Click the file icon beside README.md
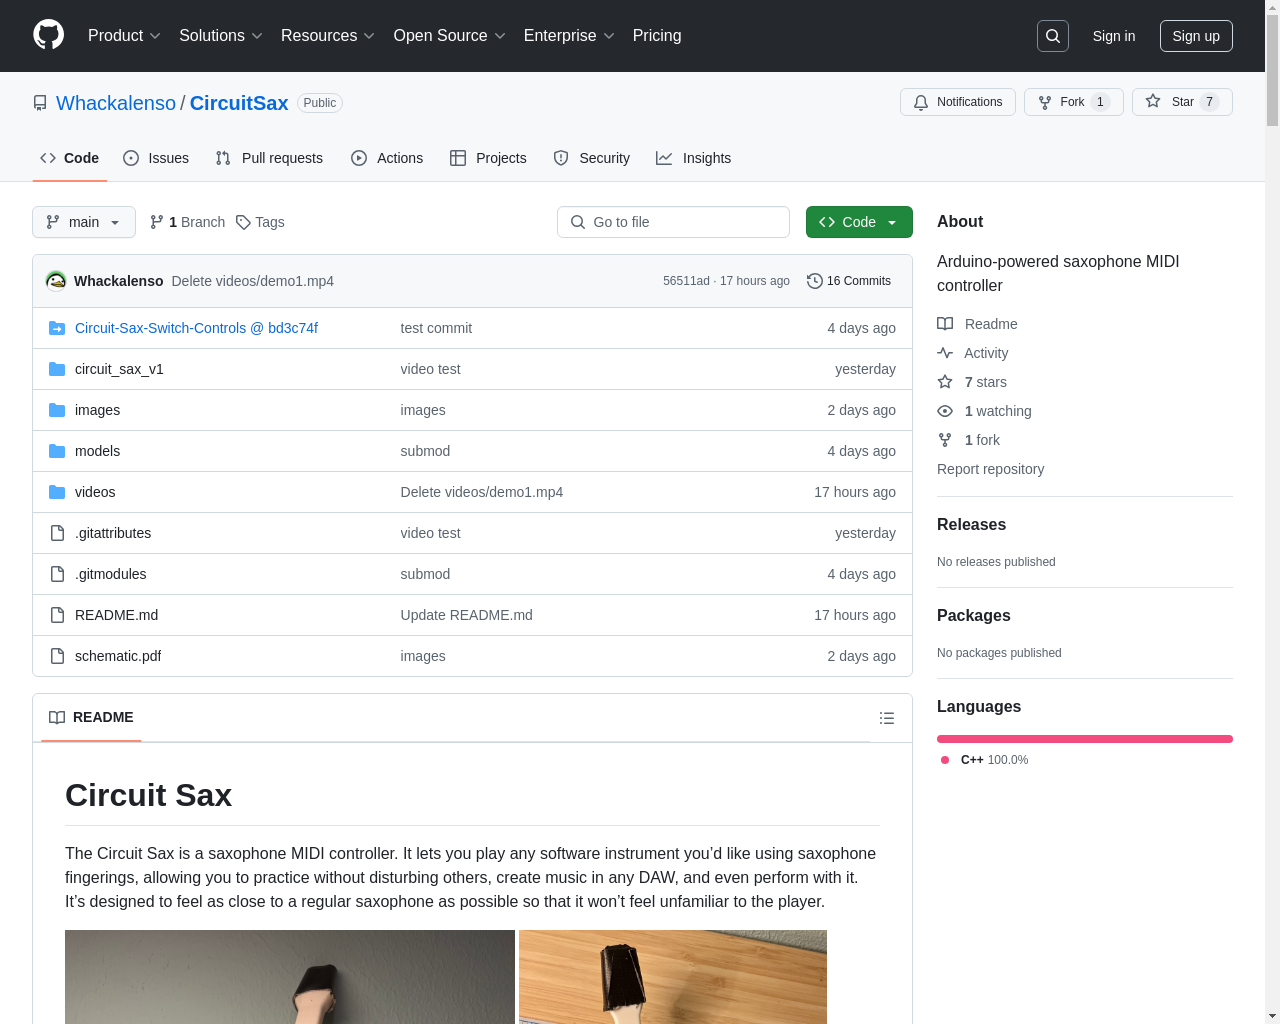The height and width of the screenshot is (1024, 1280). pyautogui.click(x=57, y=615)
